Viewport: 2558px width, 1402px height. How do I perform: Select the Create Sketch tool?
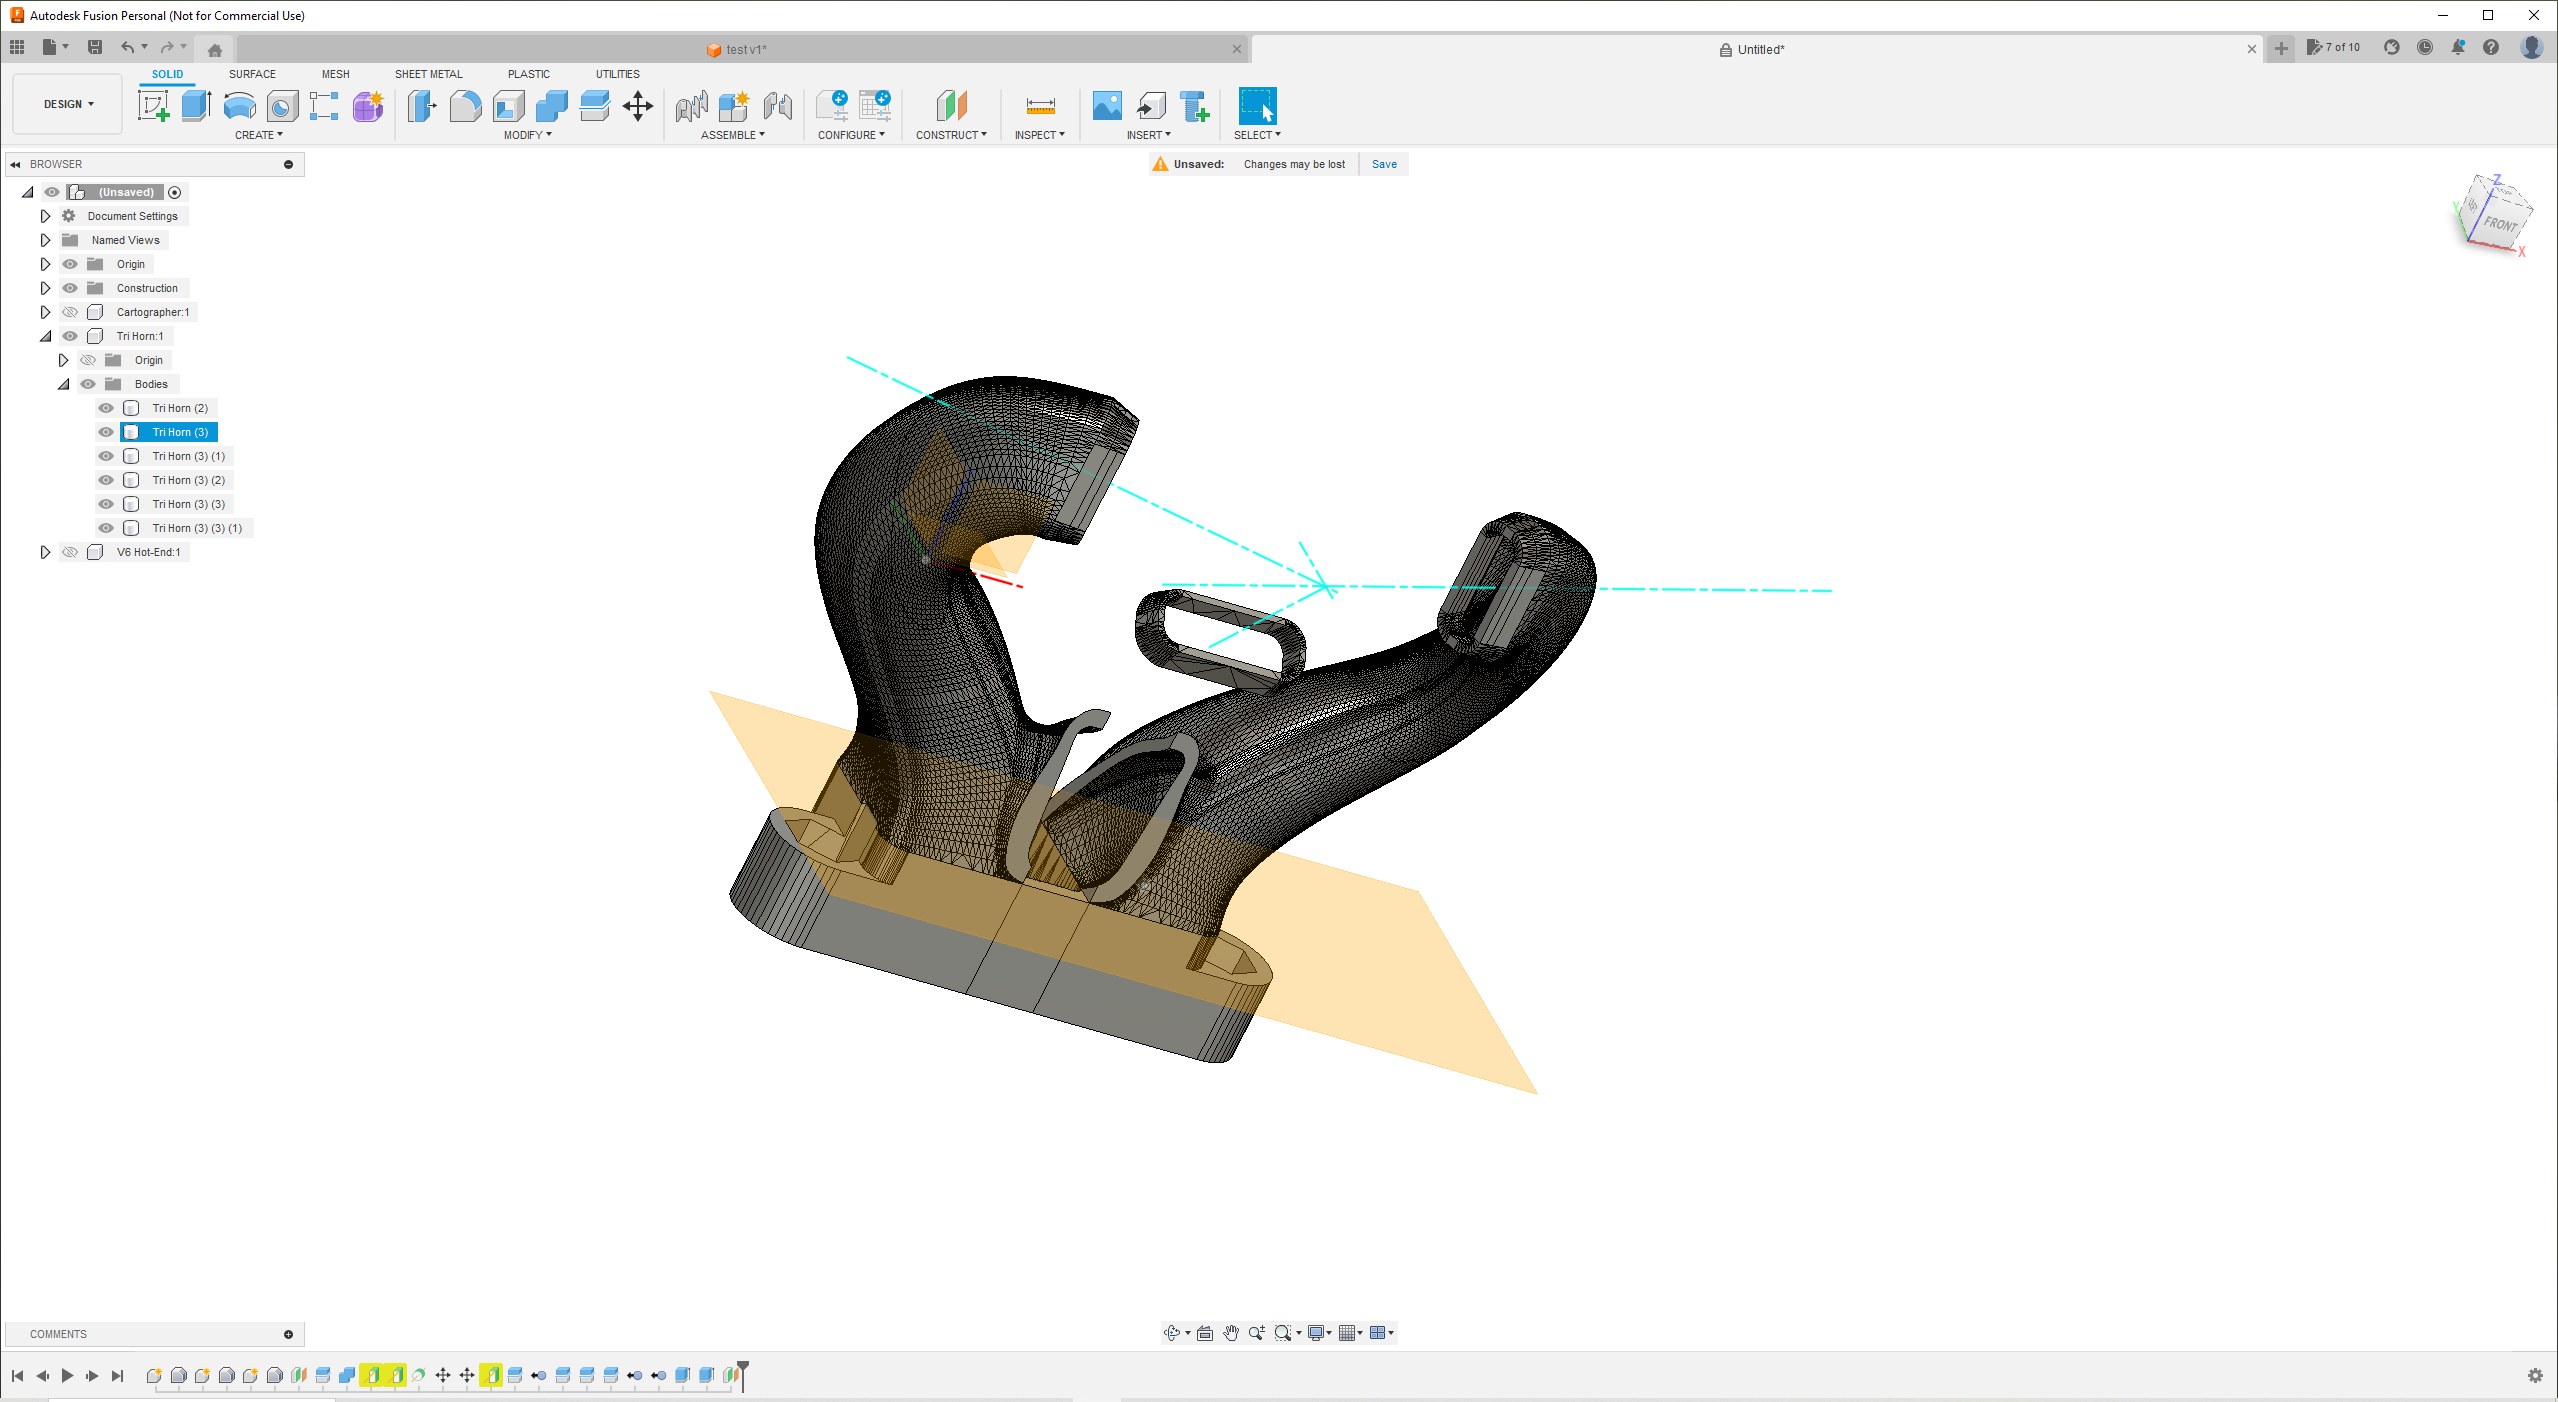pos(153,106)
